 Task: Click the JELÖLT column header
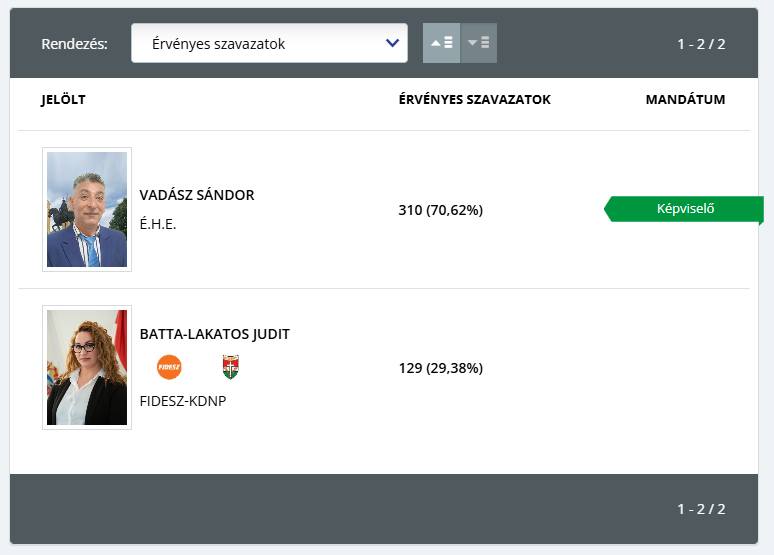point(63,100)
